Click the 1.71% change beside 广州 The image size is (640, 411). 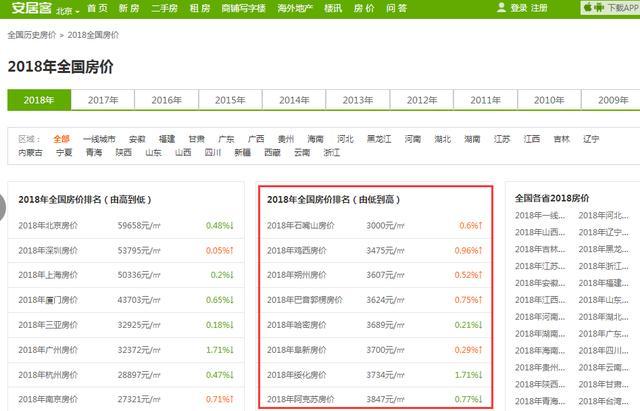[x=220, y=350]
